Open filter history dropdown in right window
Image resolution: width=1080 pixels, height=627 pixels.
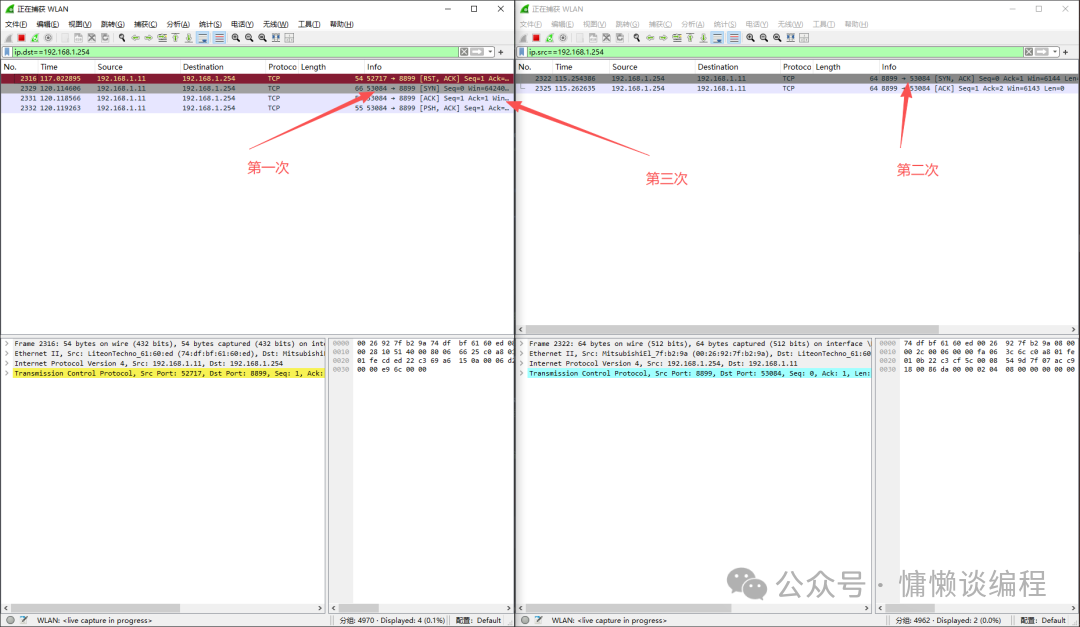pos(1055,52)
